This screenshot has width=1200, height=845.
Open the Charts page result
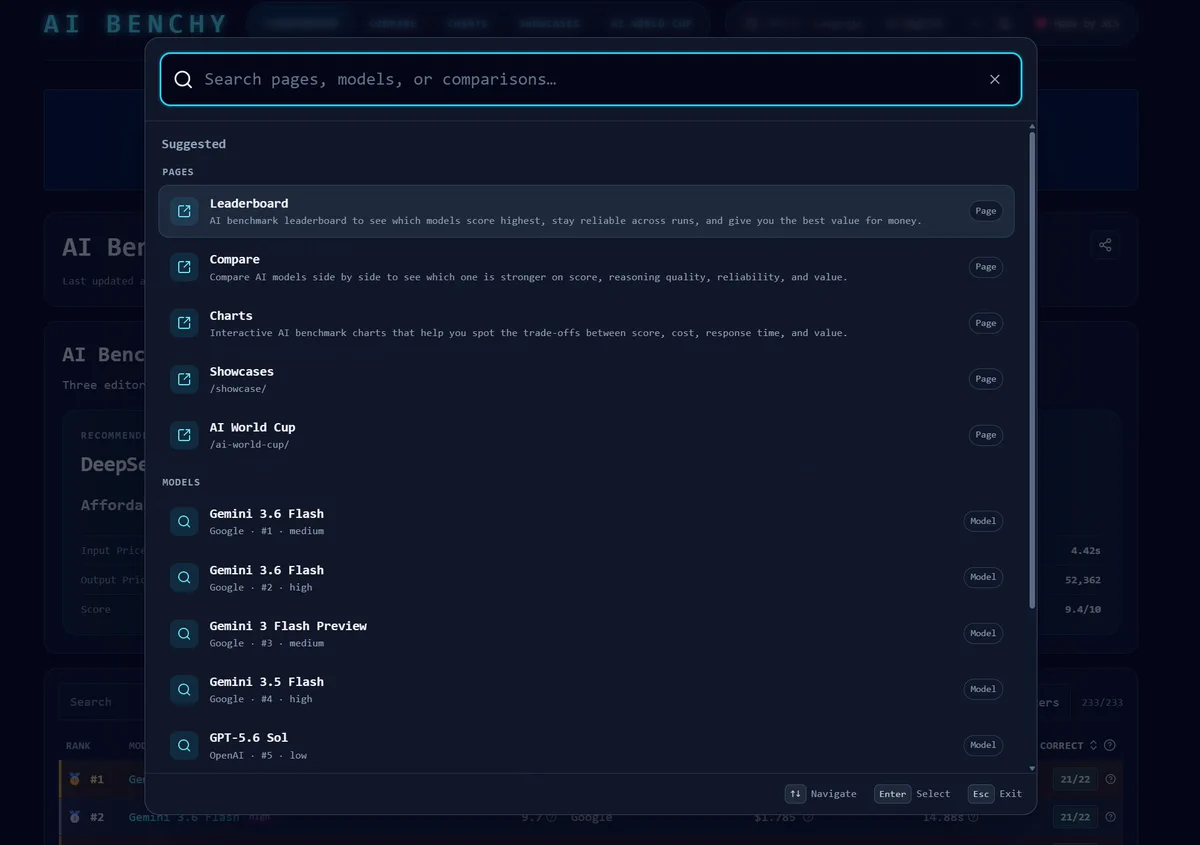coord(586,323)
